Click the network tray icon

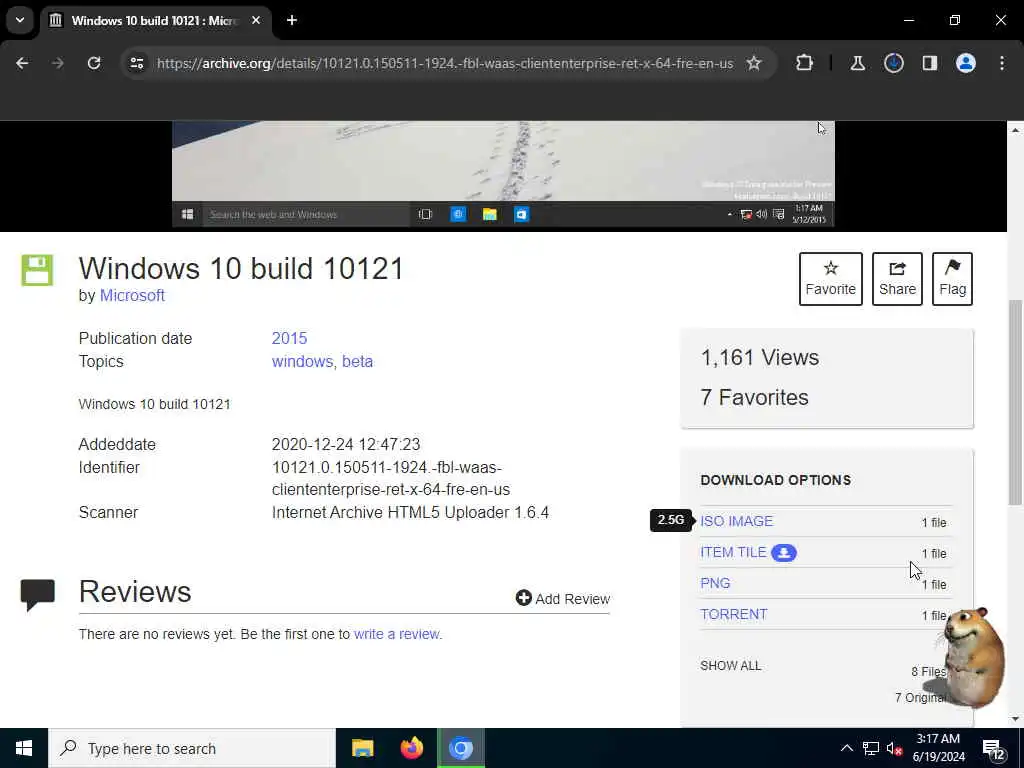pyautogui.click(x=871, y=748)
